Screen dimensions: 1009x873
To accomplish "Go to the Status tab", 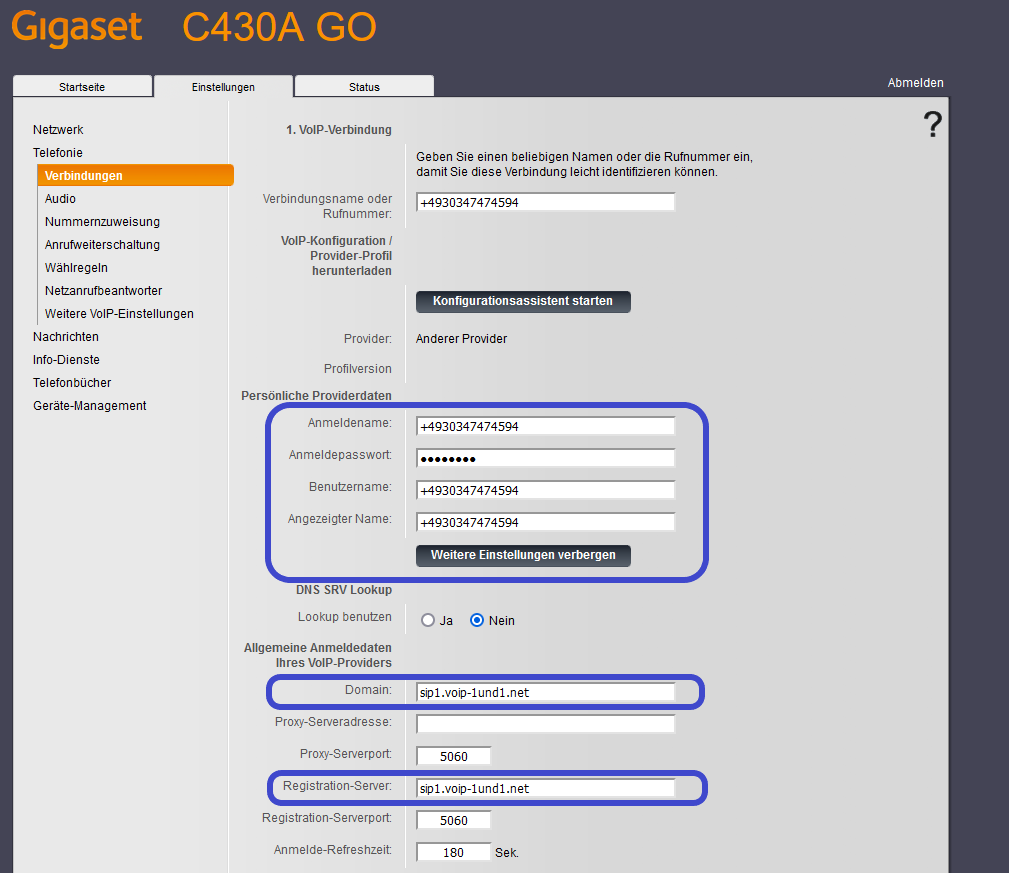I will point(364,87).
